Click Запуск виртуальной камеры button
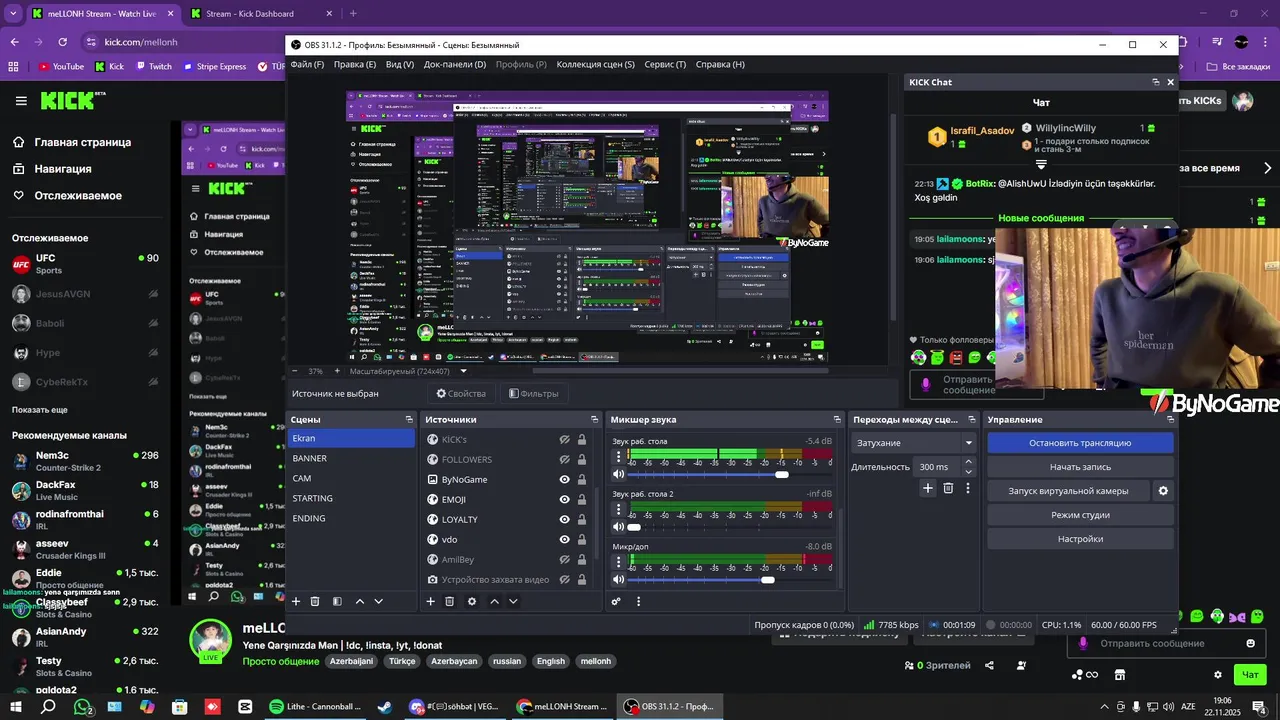The height and width of the screenshot is (720, 1280). coord(1068,491)
